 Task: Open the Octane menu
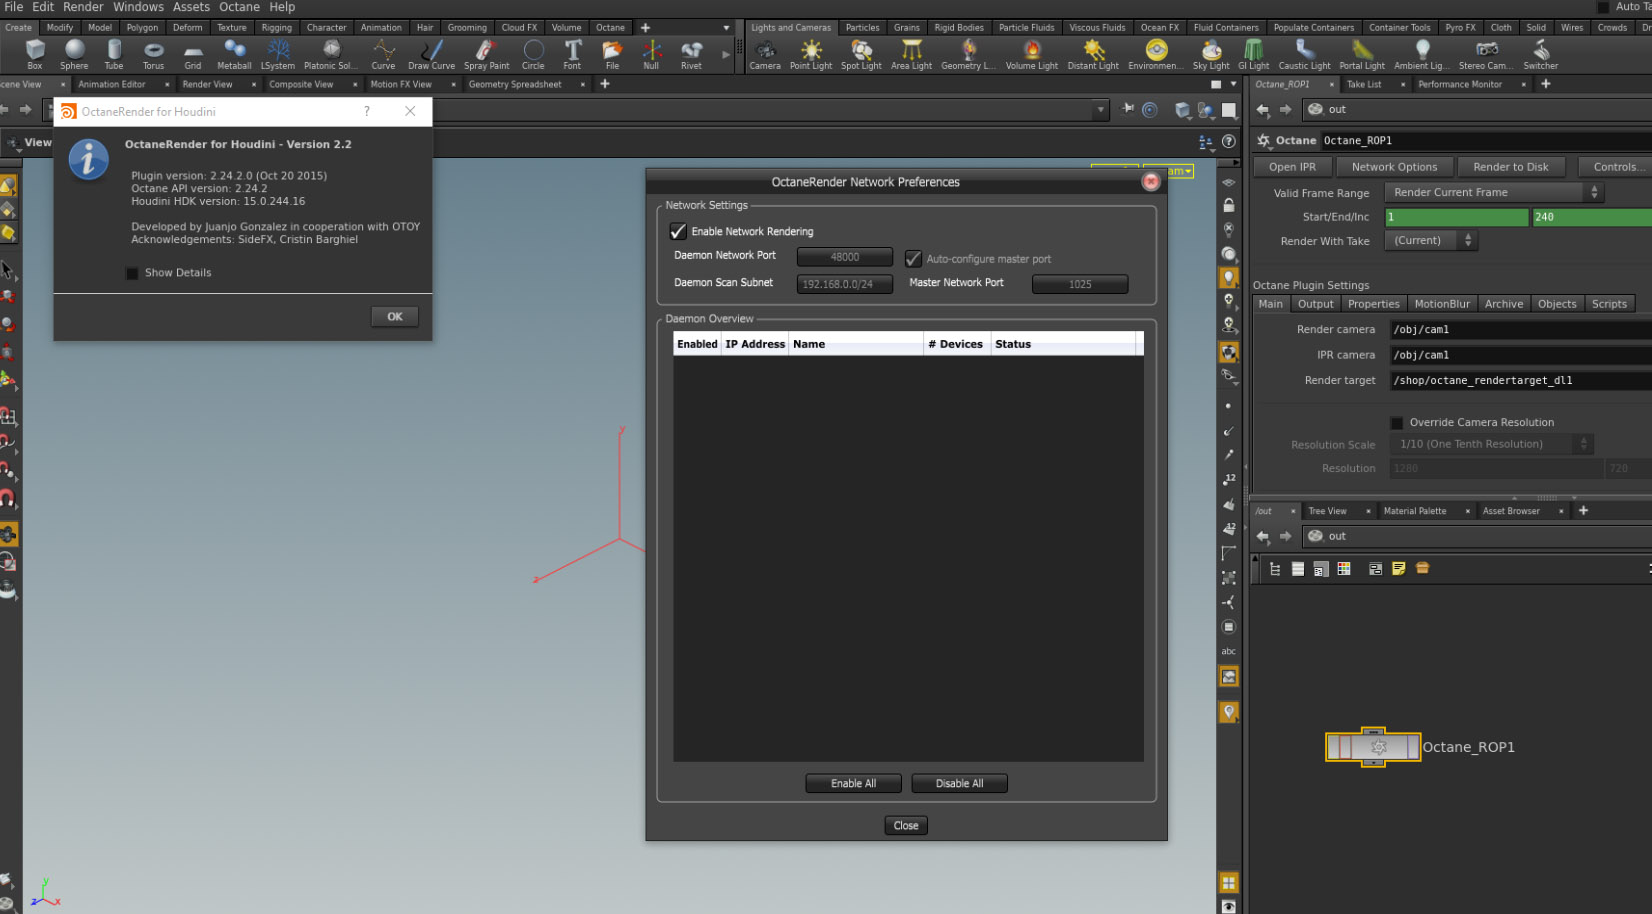tap(240, 7)
